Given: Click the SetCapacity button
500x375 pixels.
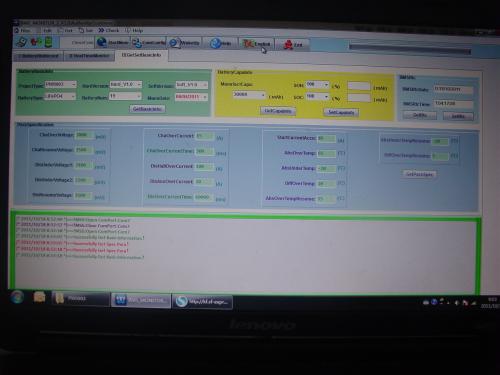Looking at the screenshot, I should [341, 112].
